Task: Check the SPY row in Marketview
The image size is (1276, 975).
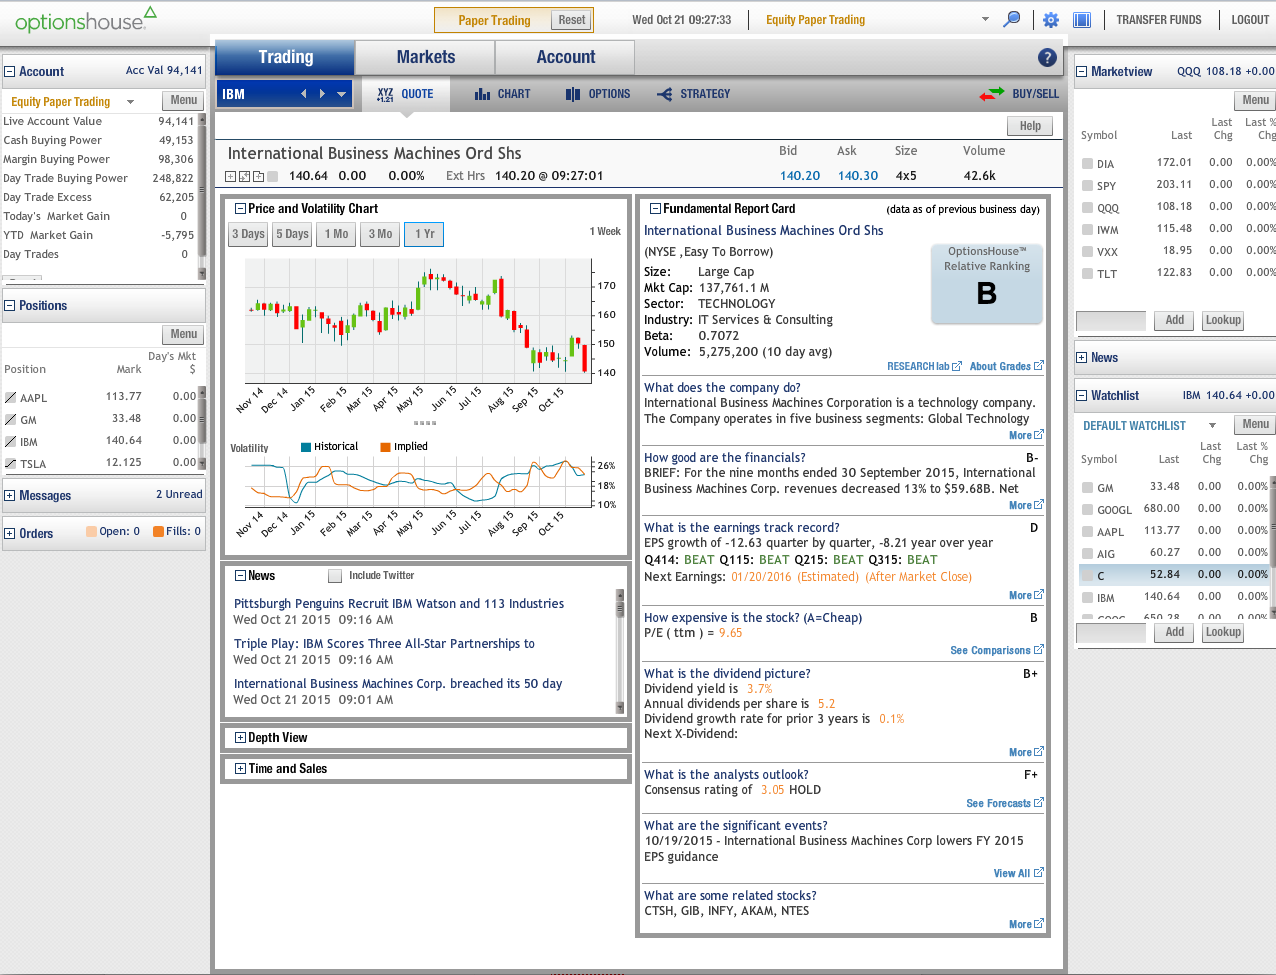Action: tap(1087, 185)
